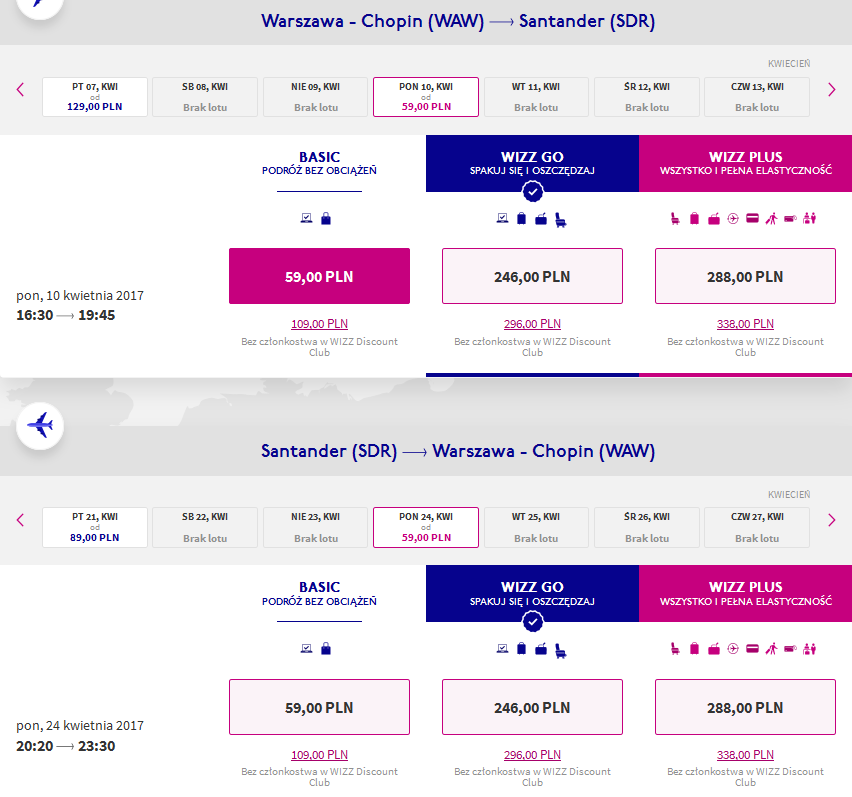Click circled airplane icon under return WIZZ PLUS
The height and width of the screenshot is (797, 852).
point(733,649)
